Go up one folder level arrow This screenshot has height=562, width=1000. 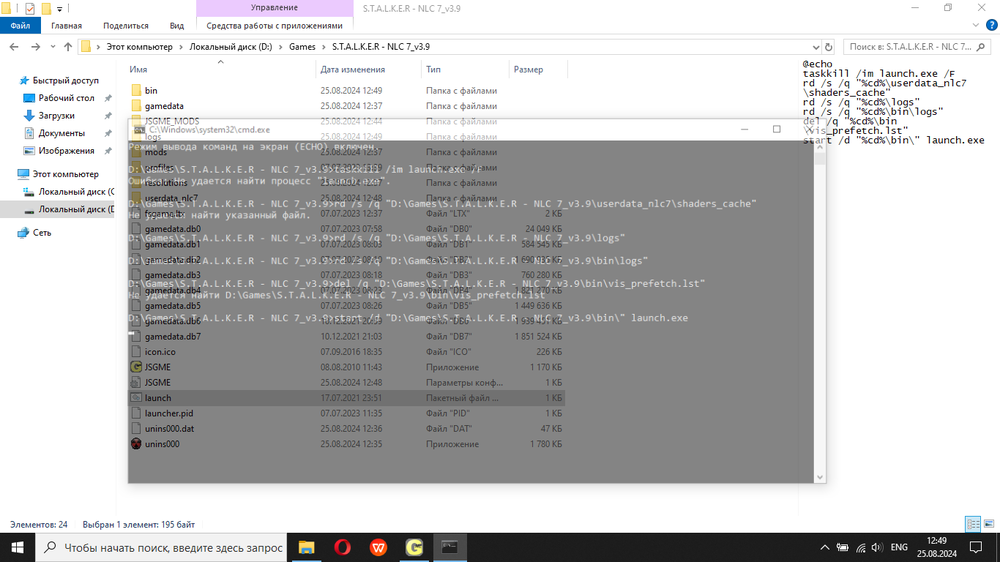coord(68,47)
